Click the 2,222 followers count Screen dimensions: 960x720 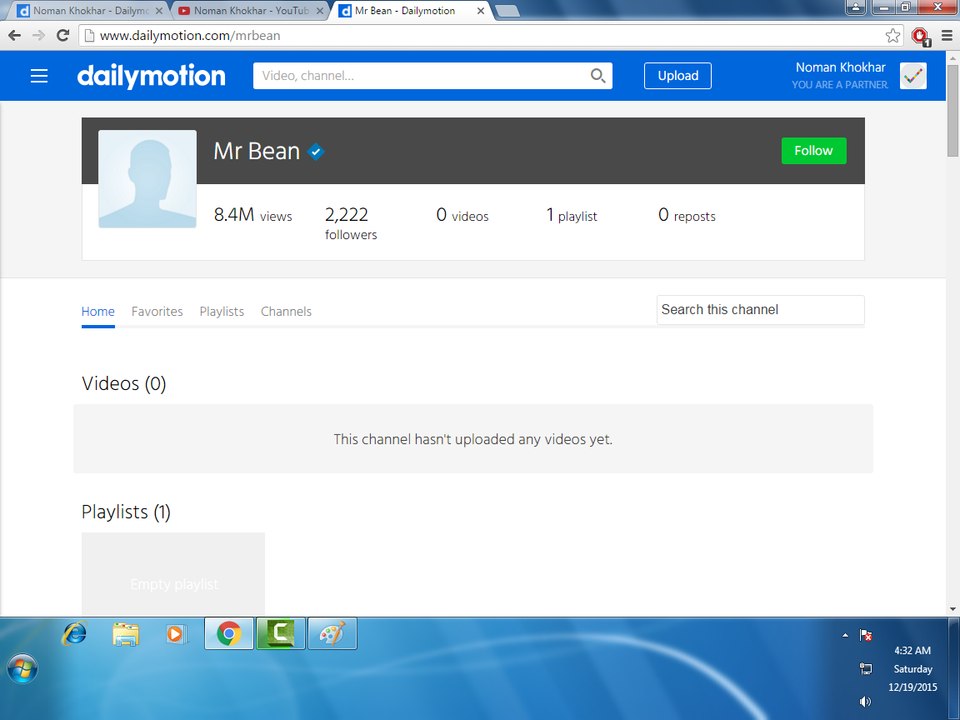tap(351, 223)
